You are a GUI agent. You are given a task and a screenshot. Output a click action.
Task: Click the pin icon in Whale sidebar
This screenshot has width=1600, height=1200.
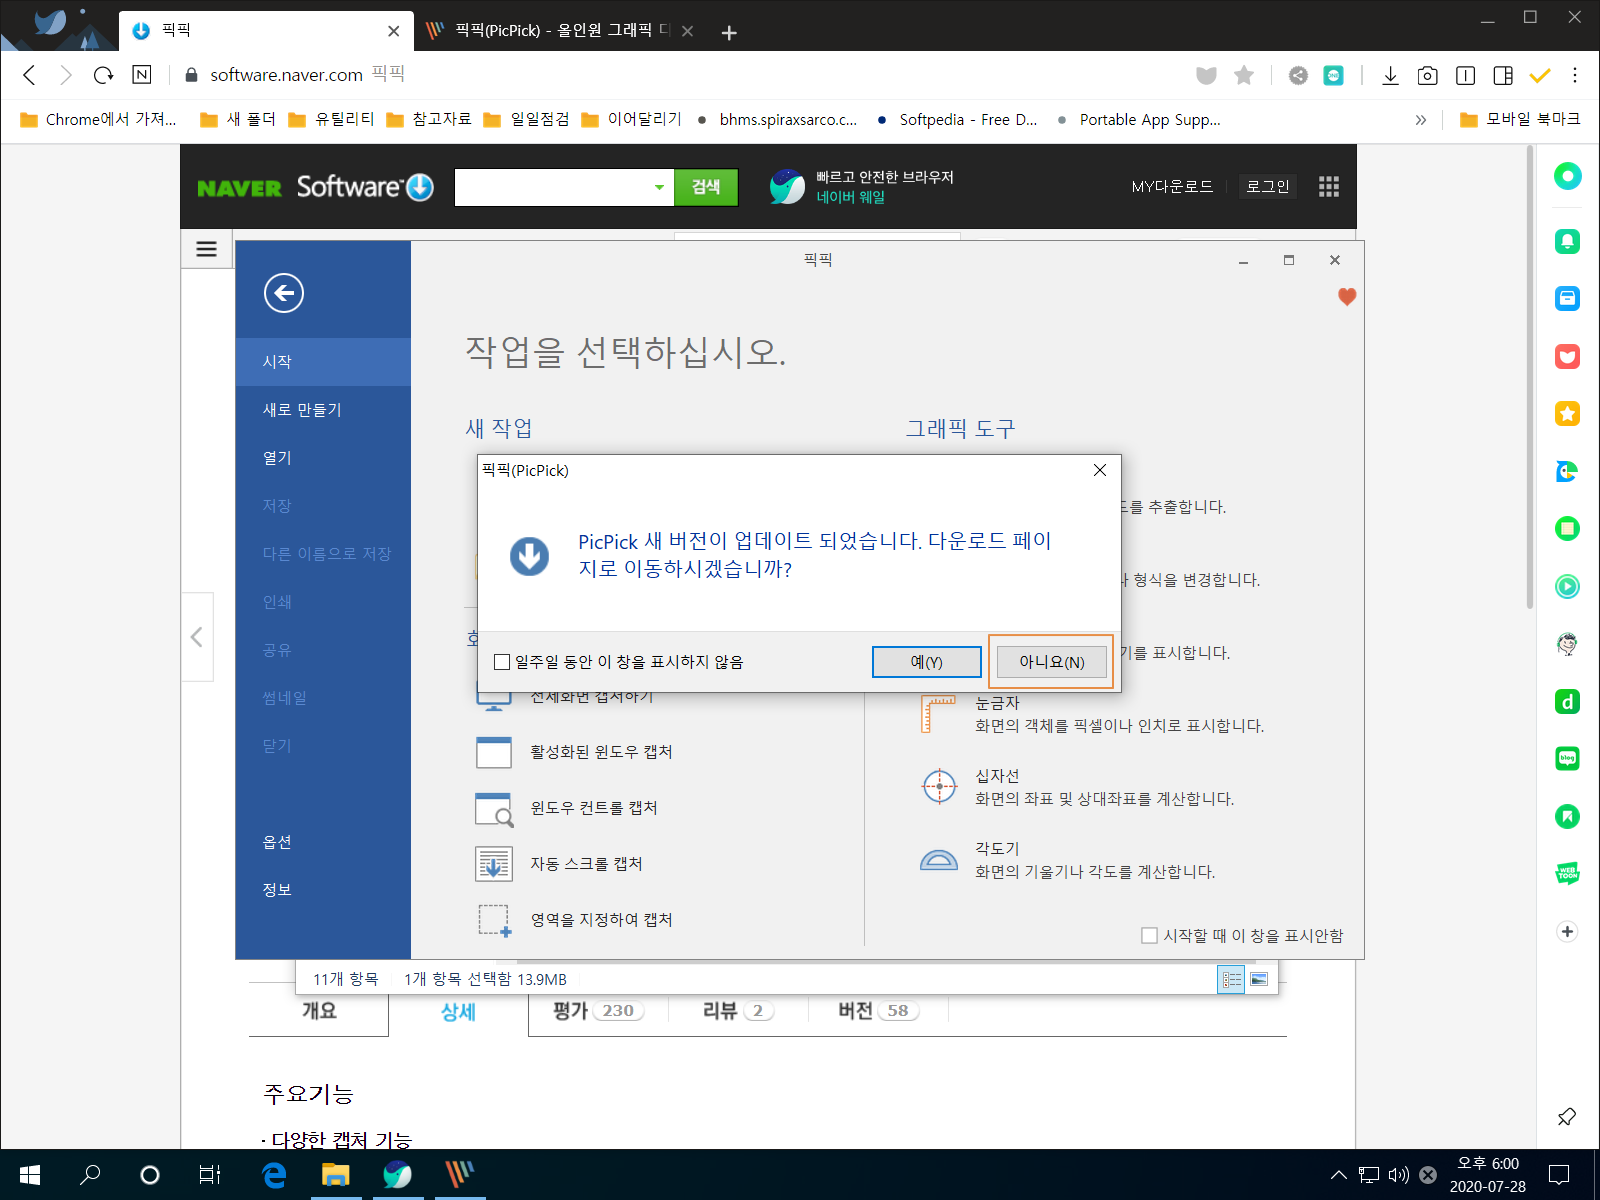click(1567, 1116)
